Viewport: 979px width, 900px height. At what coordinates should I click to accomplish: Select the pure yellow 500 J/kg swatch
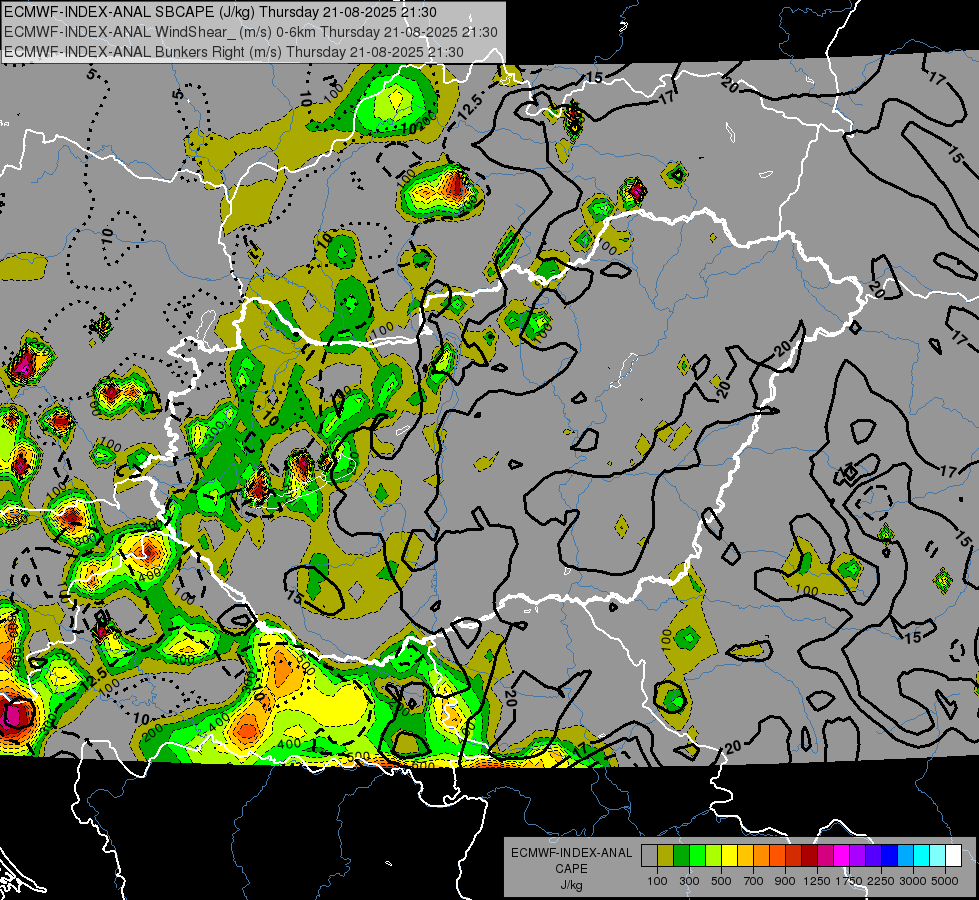coord(729,856)
